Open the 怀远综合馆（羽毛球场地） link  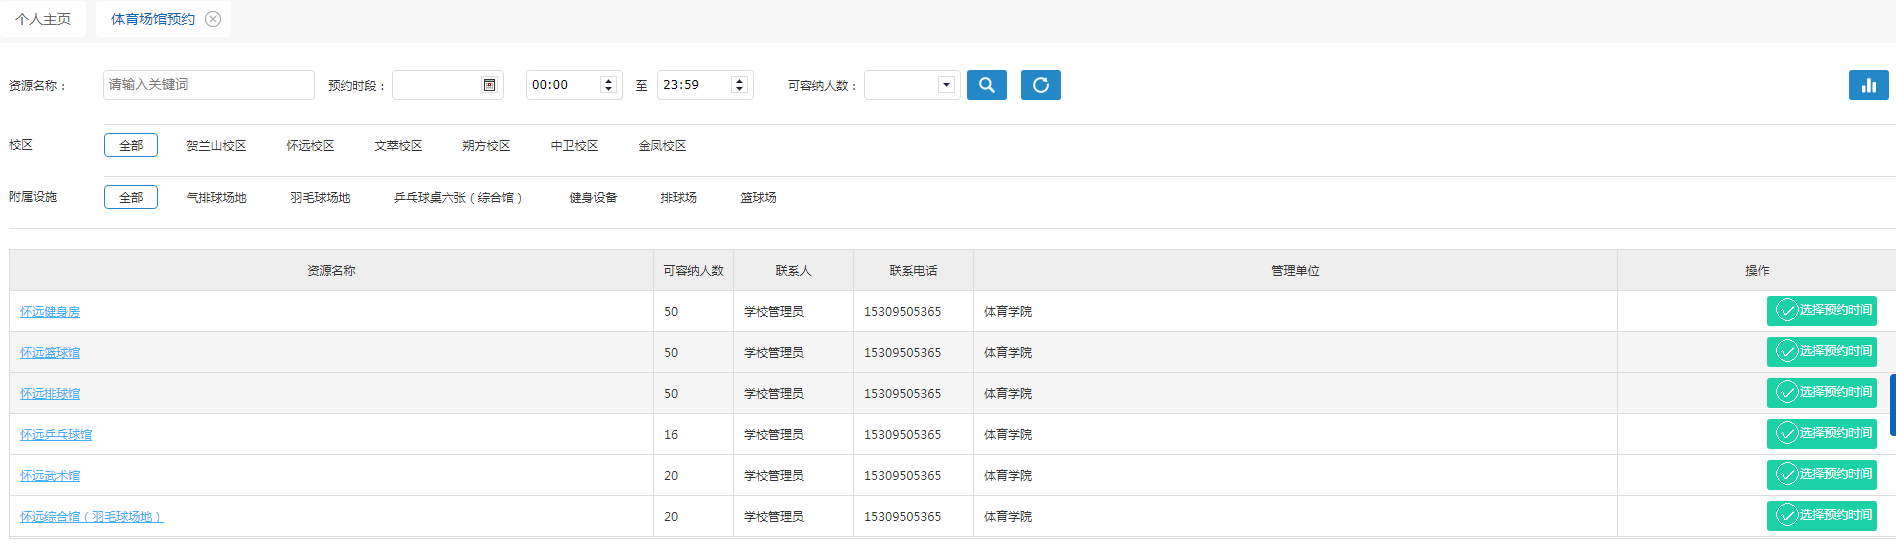coord(91,517)
